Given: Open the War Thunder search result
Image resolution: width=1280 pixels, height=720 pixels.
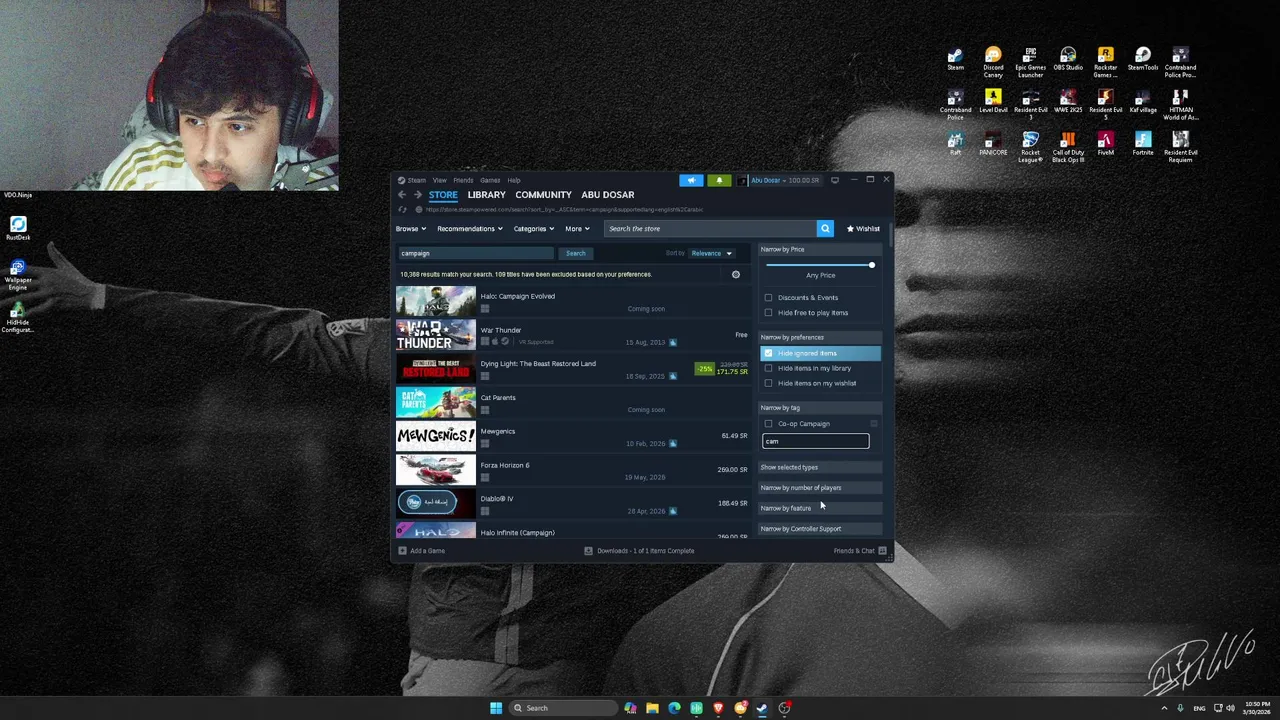Looking at the screenshot, I should point(572,335).
